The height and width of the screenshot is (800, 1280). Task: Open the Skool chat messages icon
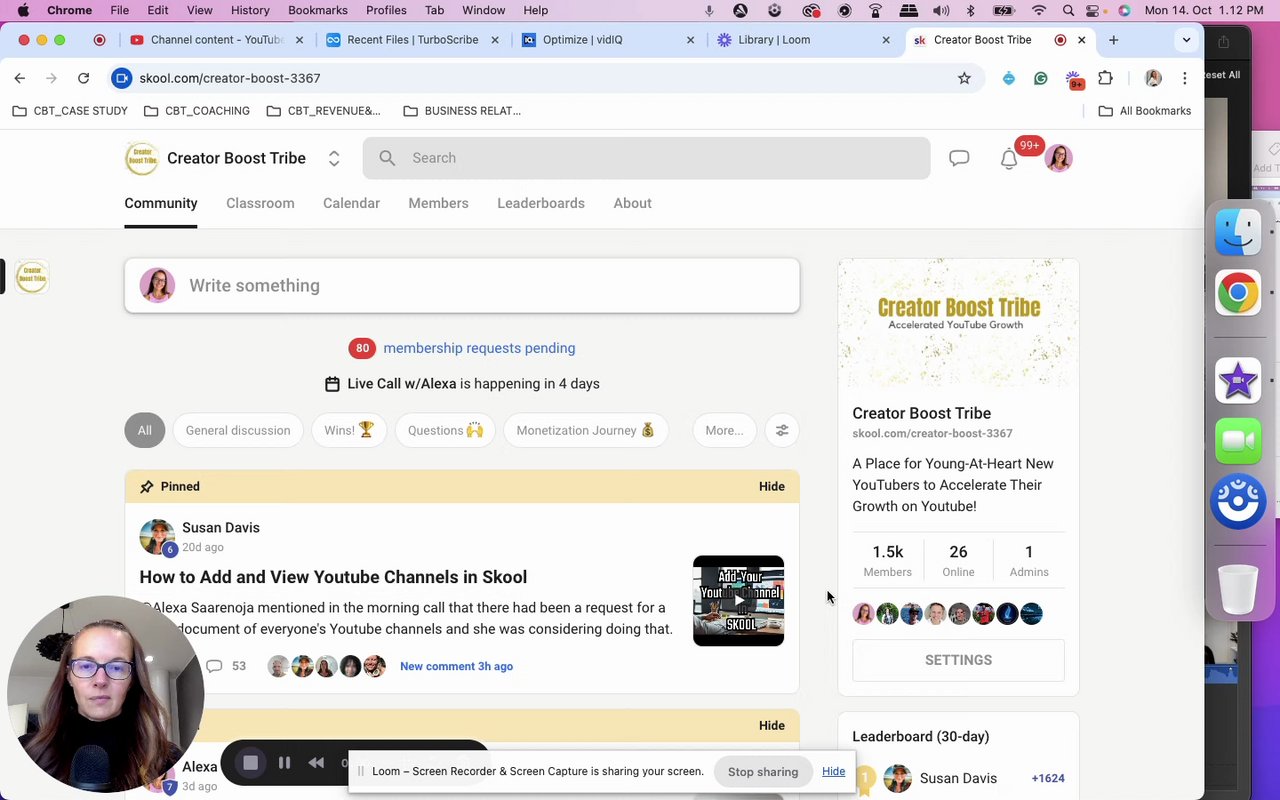[x=959, y=158]
